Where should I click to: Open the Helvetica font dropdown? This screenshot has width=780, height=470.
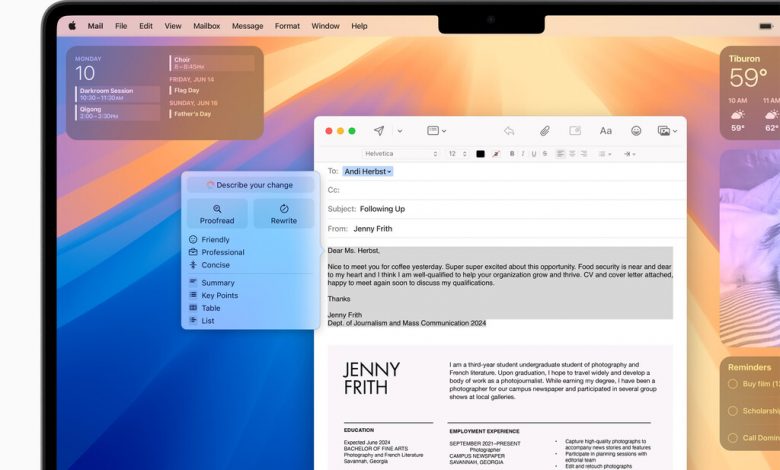[x=401, y=154]
